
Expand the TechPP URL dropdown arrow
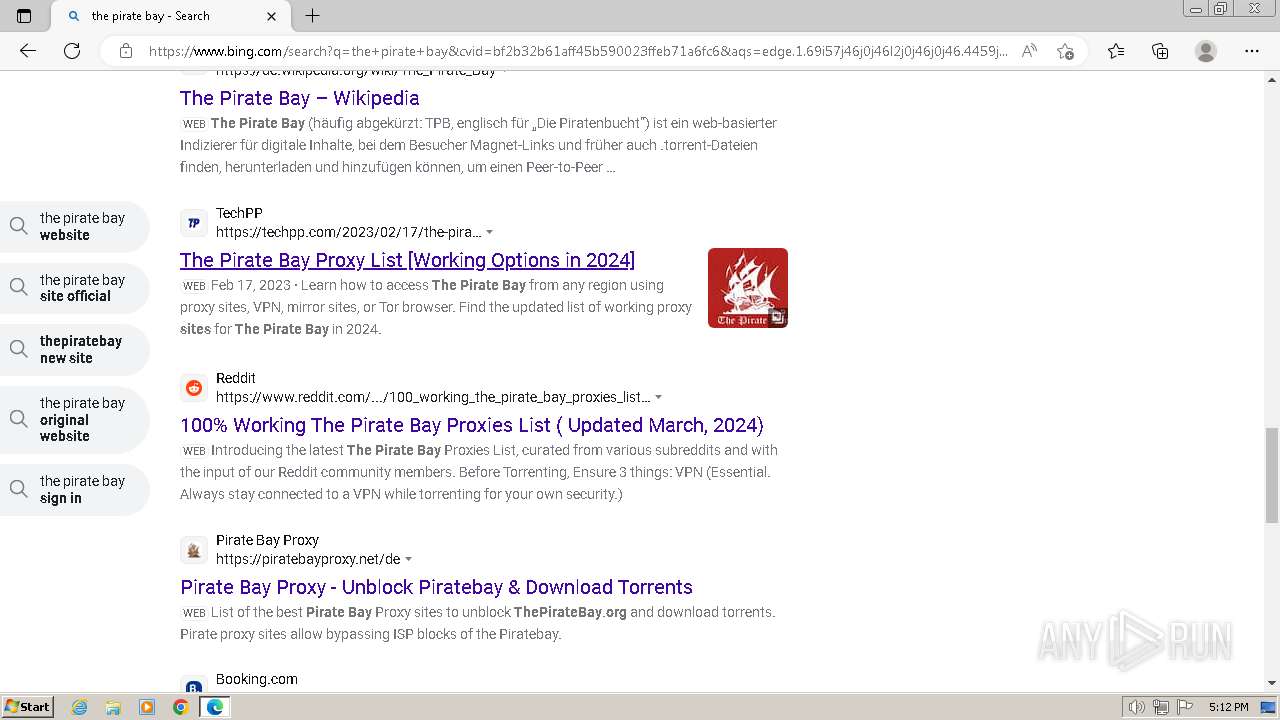[x=489, y=233]
